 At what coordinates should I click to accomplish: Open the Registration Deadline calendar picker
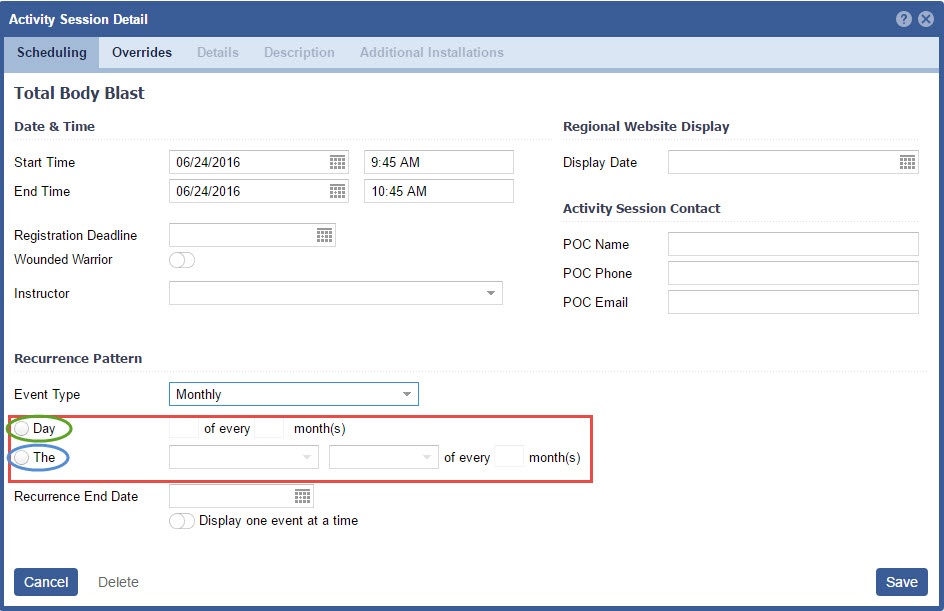(x=324, y=235)
